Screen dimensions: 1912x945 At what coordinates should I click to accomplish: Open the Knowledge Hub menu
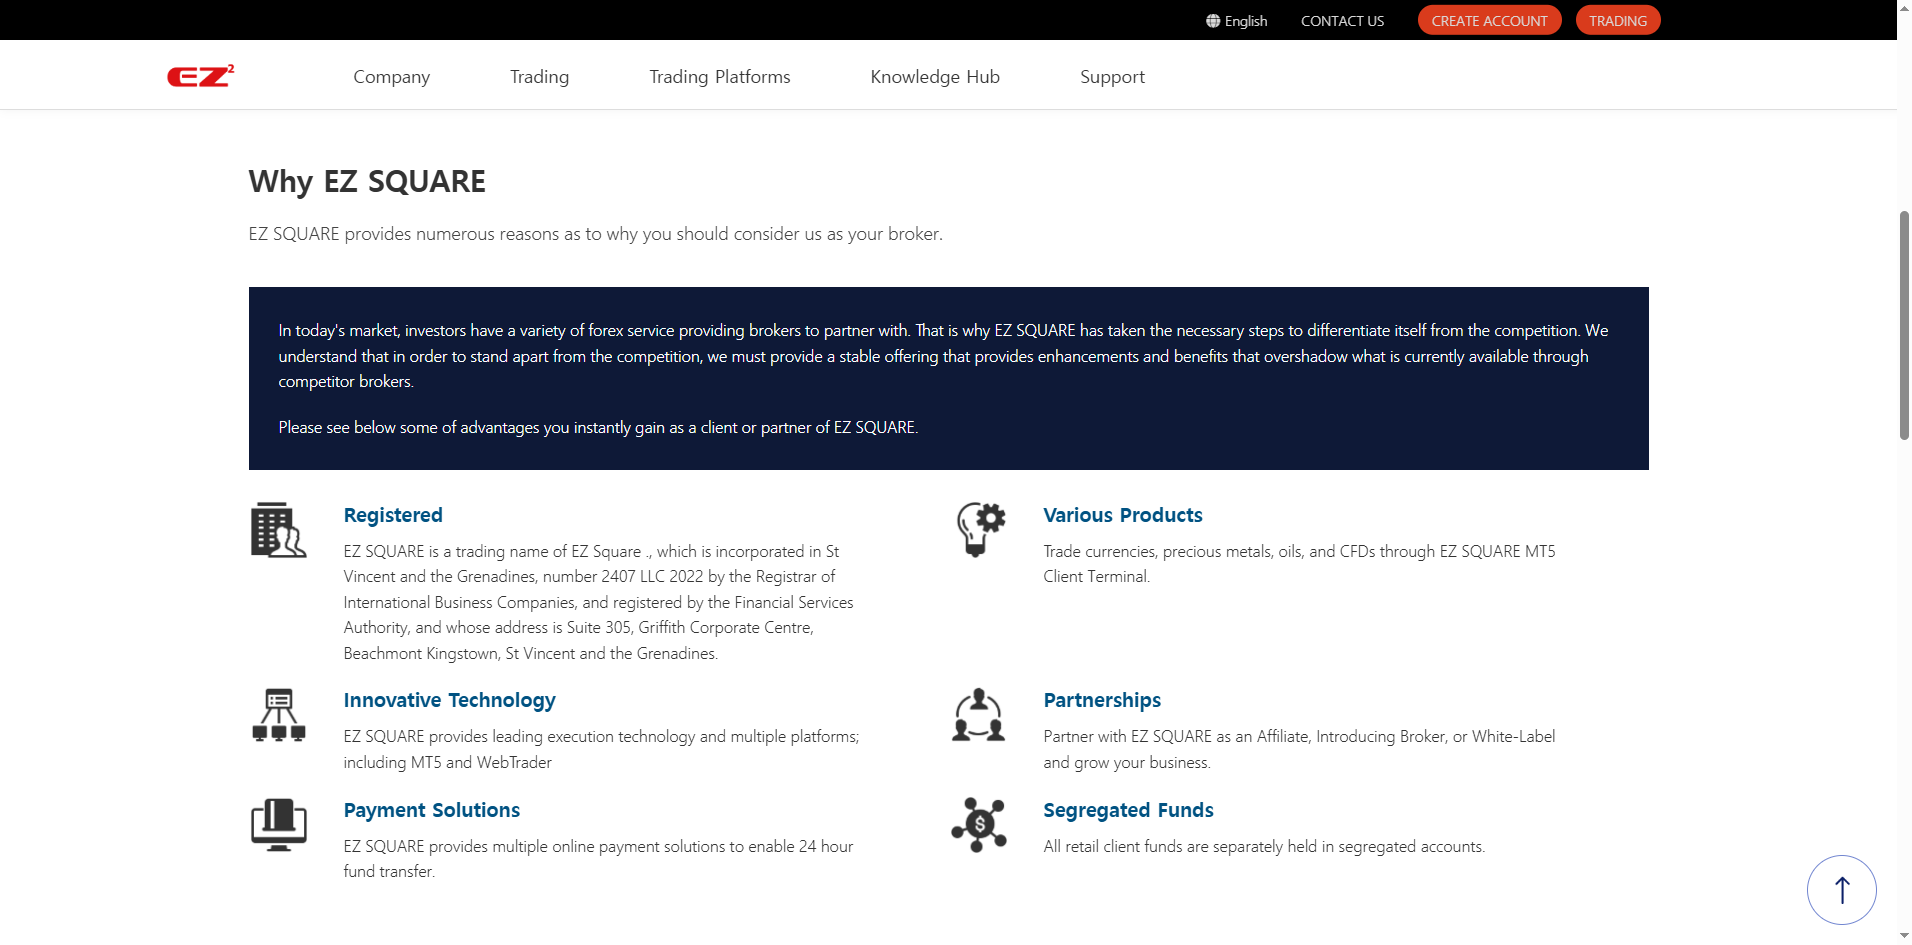pyautogui.click(x=934, y=77)
